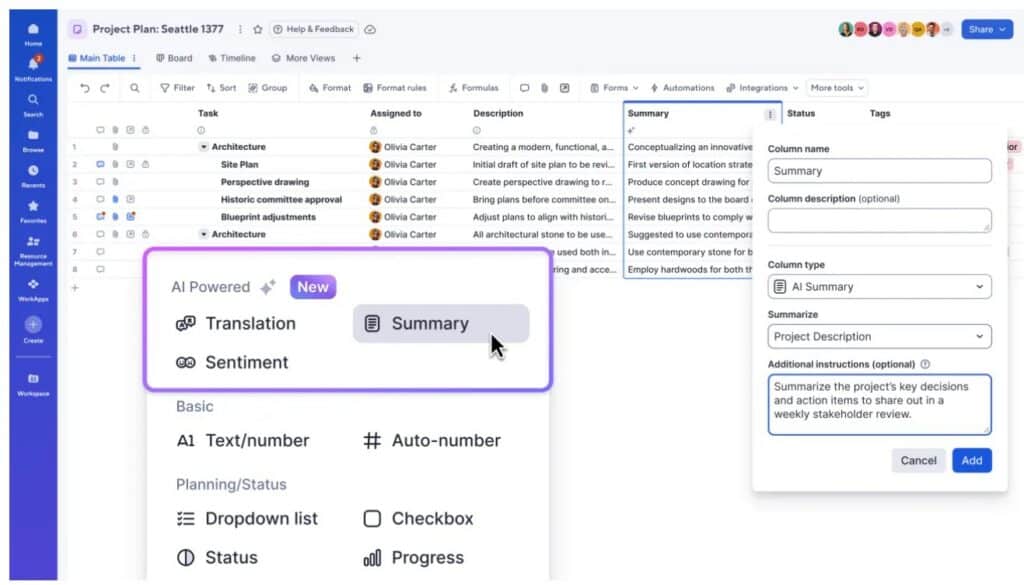
Task: Click the project plan sheet icon
Action: point(77,29)
